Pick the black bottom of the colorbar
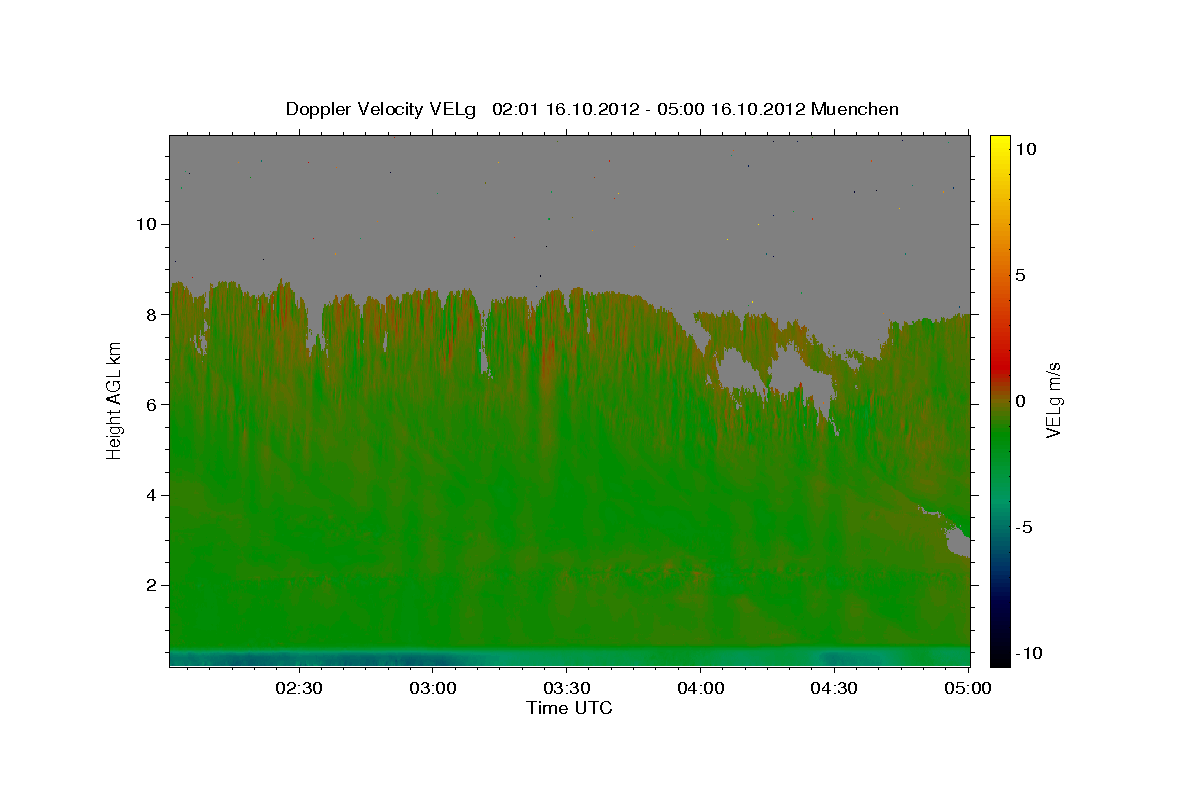The image size is (1200, 800). point(999,655)
